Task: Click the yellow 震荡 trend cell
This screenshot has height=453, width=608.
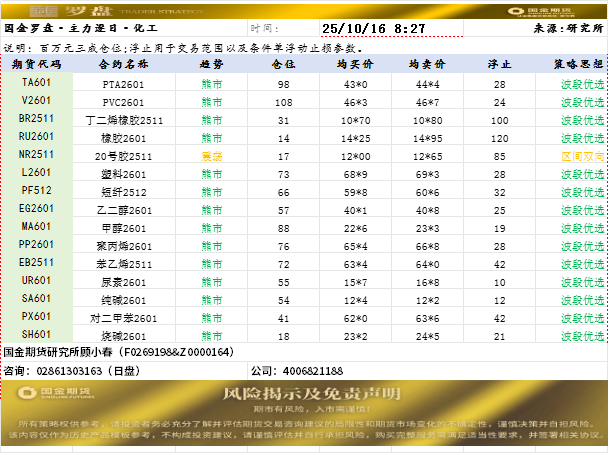Action: [x=212, y=156]
